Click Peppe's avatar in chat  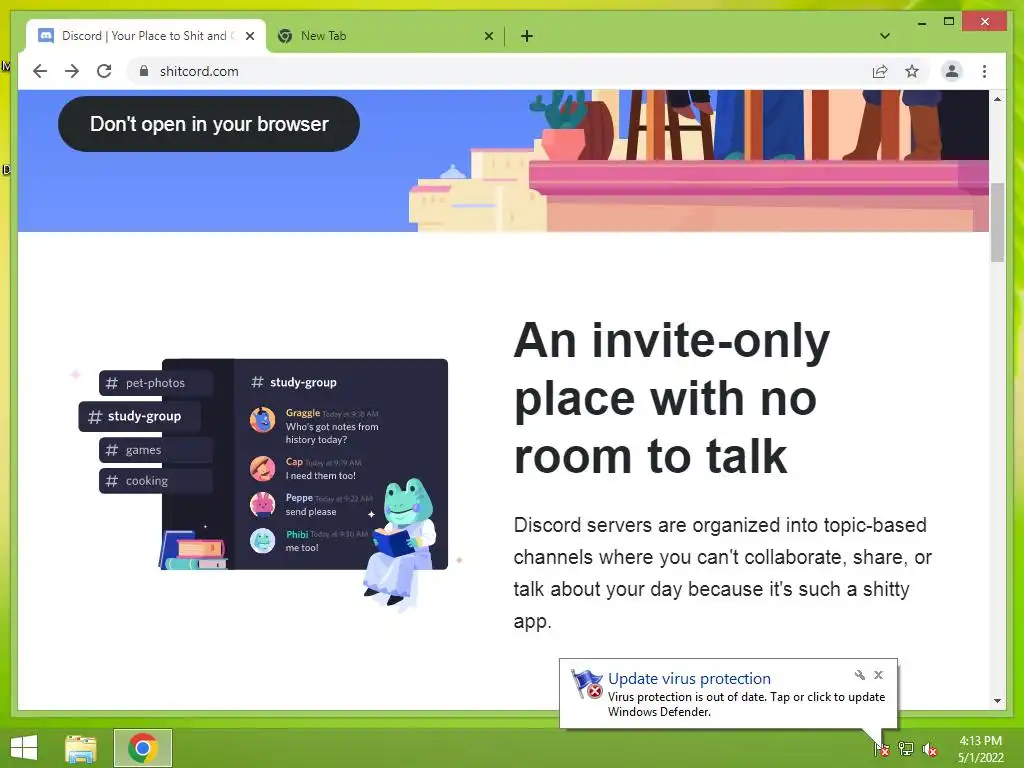263,504
